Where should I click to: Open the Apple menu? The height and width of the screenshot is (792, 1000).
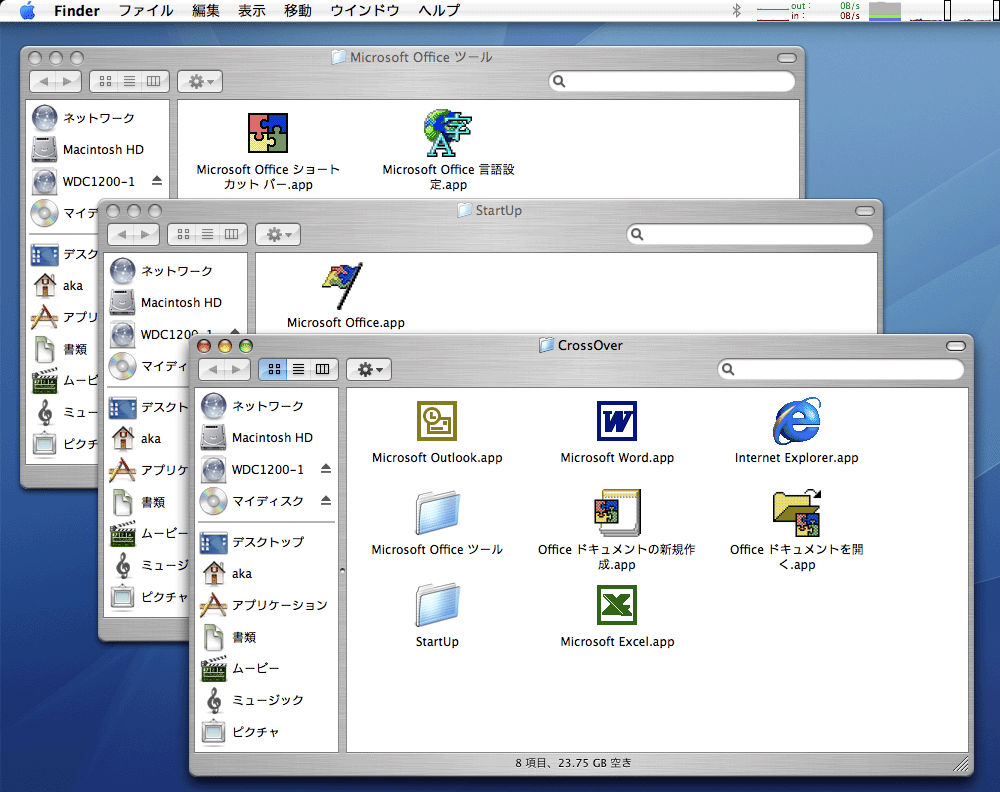pos(27,10)
